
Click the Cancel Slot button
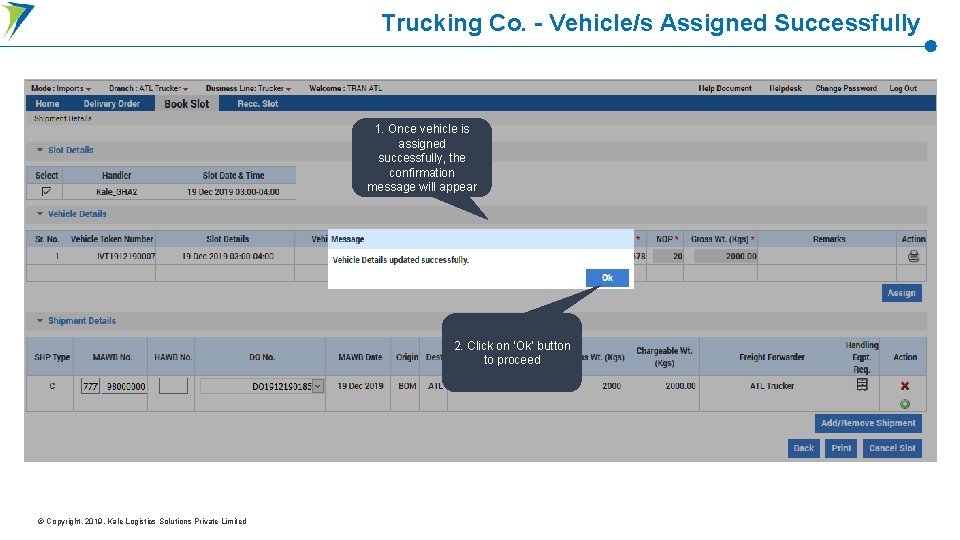tap(892, 448)
